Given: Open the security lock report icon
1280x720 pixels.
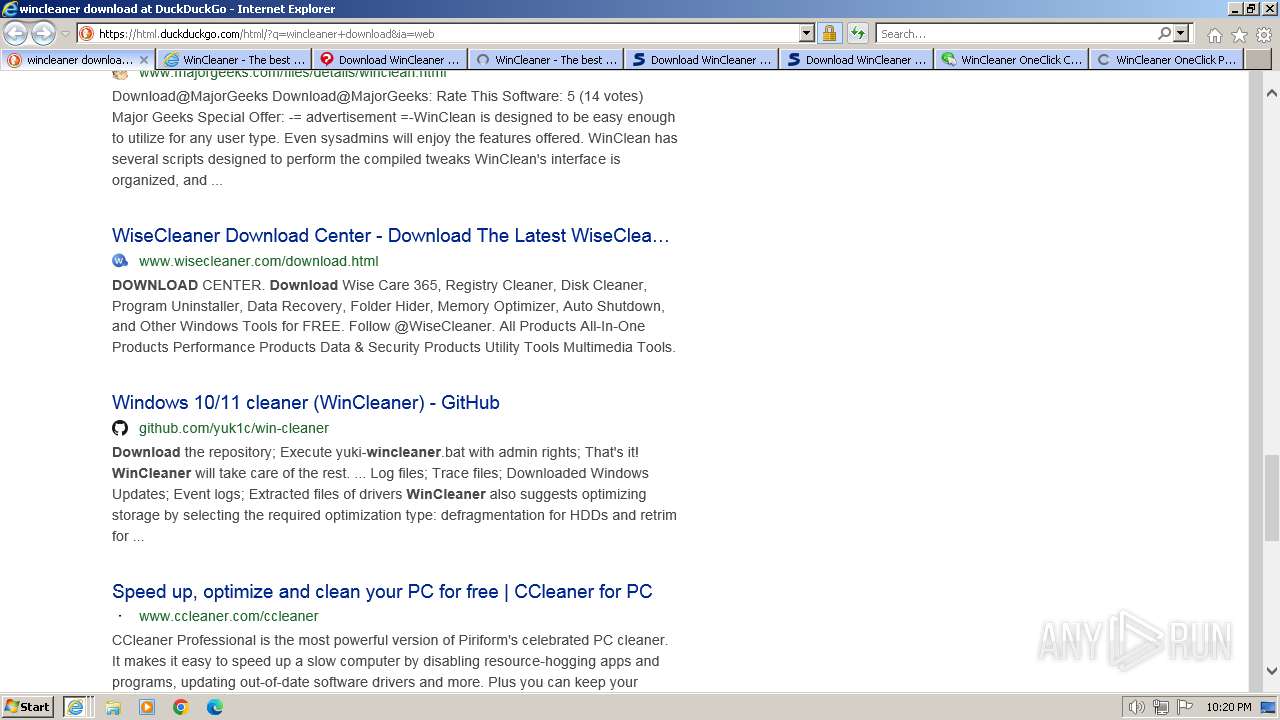Looking at the screenshot, I should (x=830, y=34).
